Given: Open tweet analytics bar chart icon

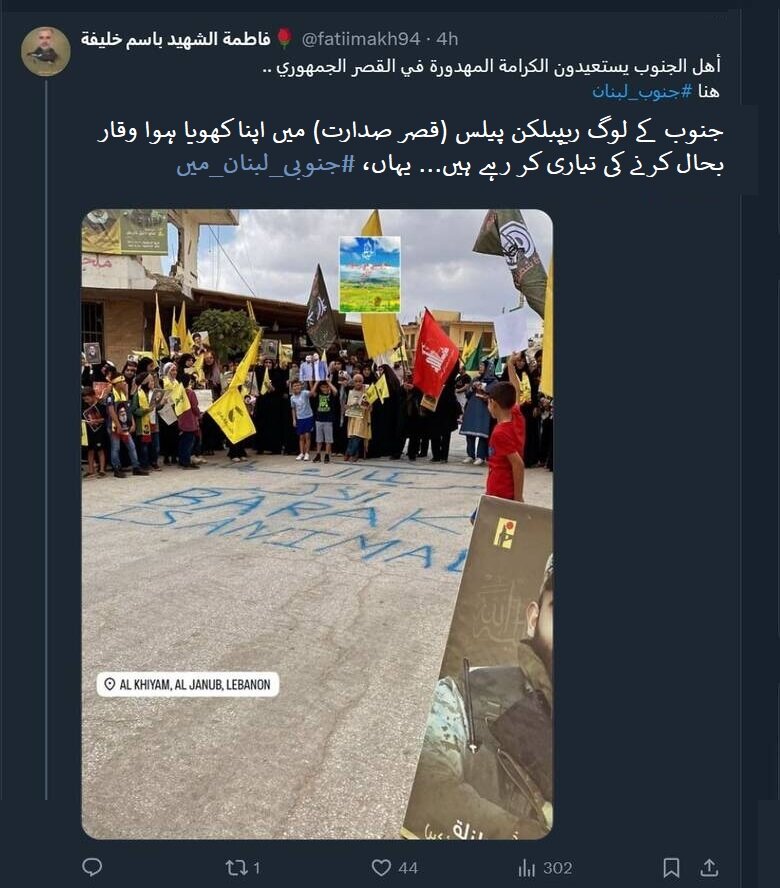Looking at the screenshot, I should pos(526,868).
